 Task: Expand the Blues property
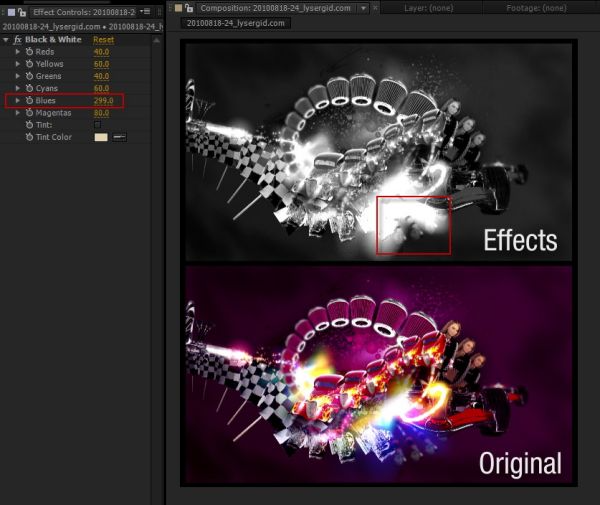(18, 101)
